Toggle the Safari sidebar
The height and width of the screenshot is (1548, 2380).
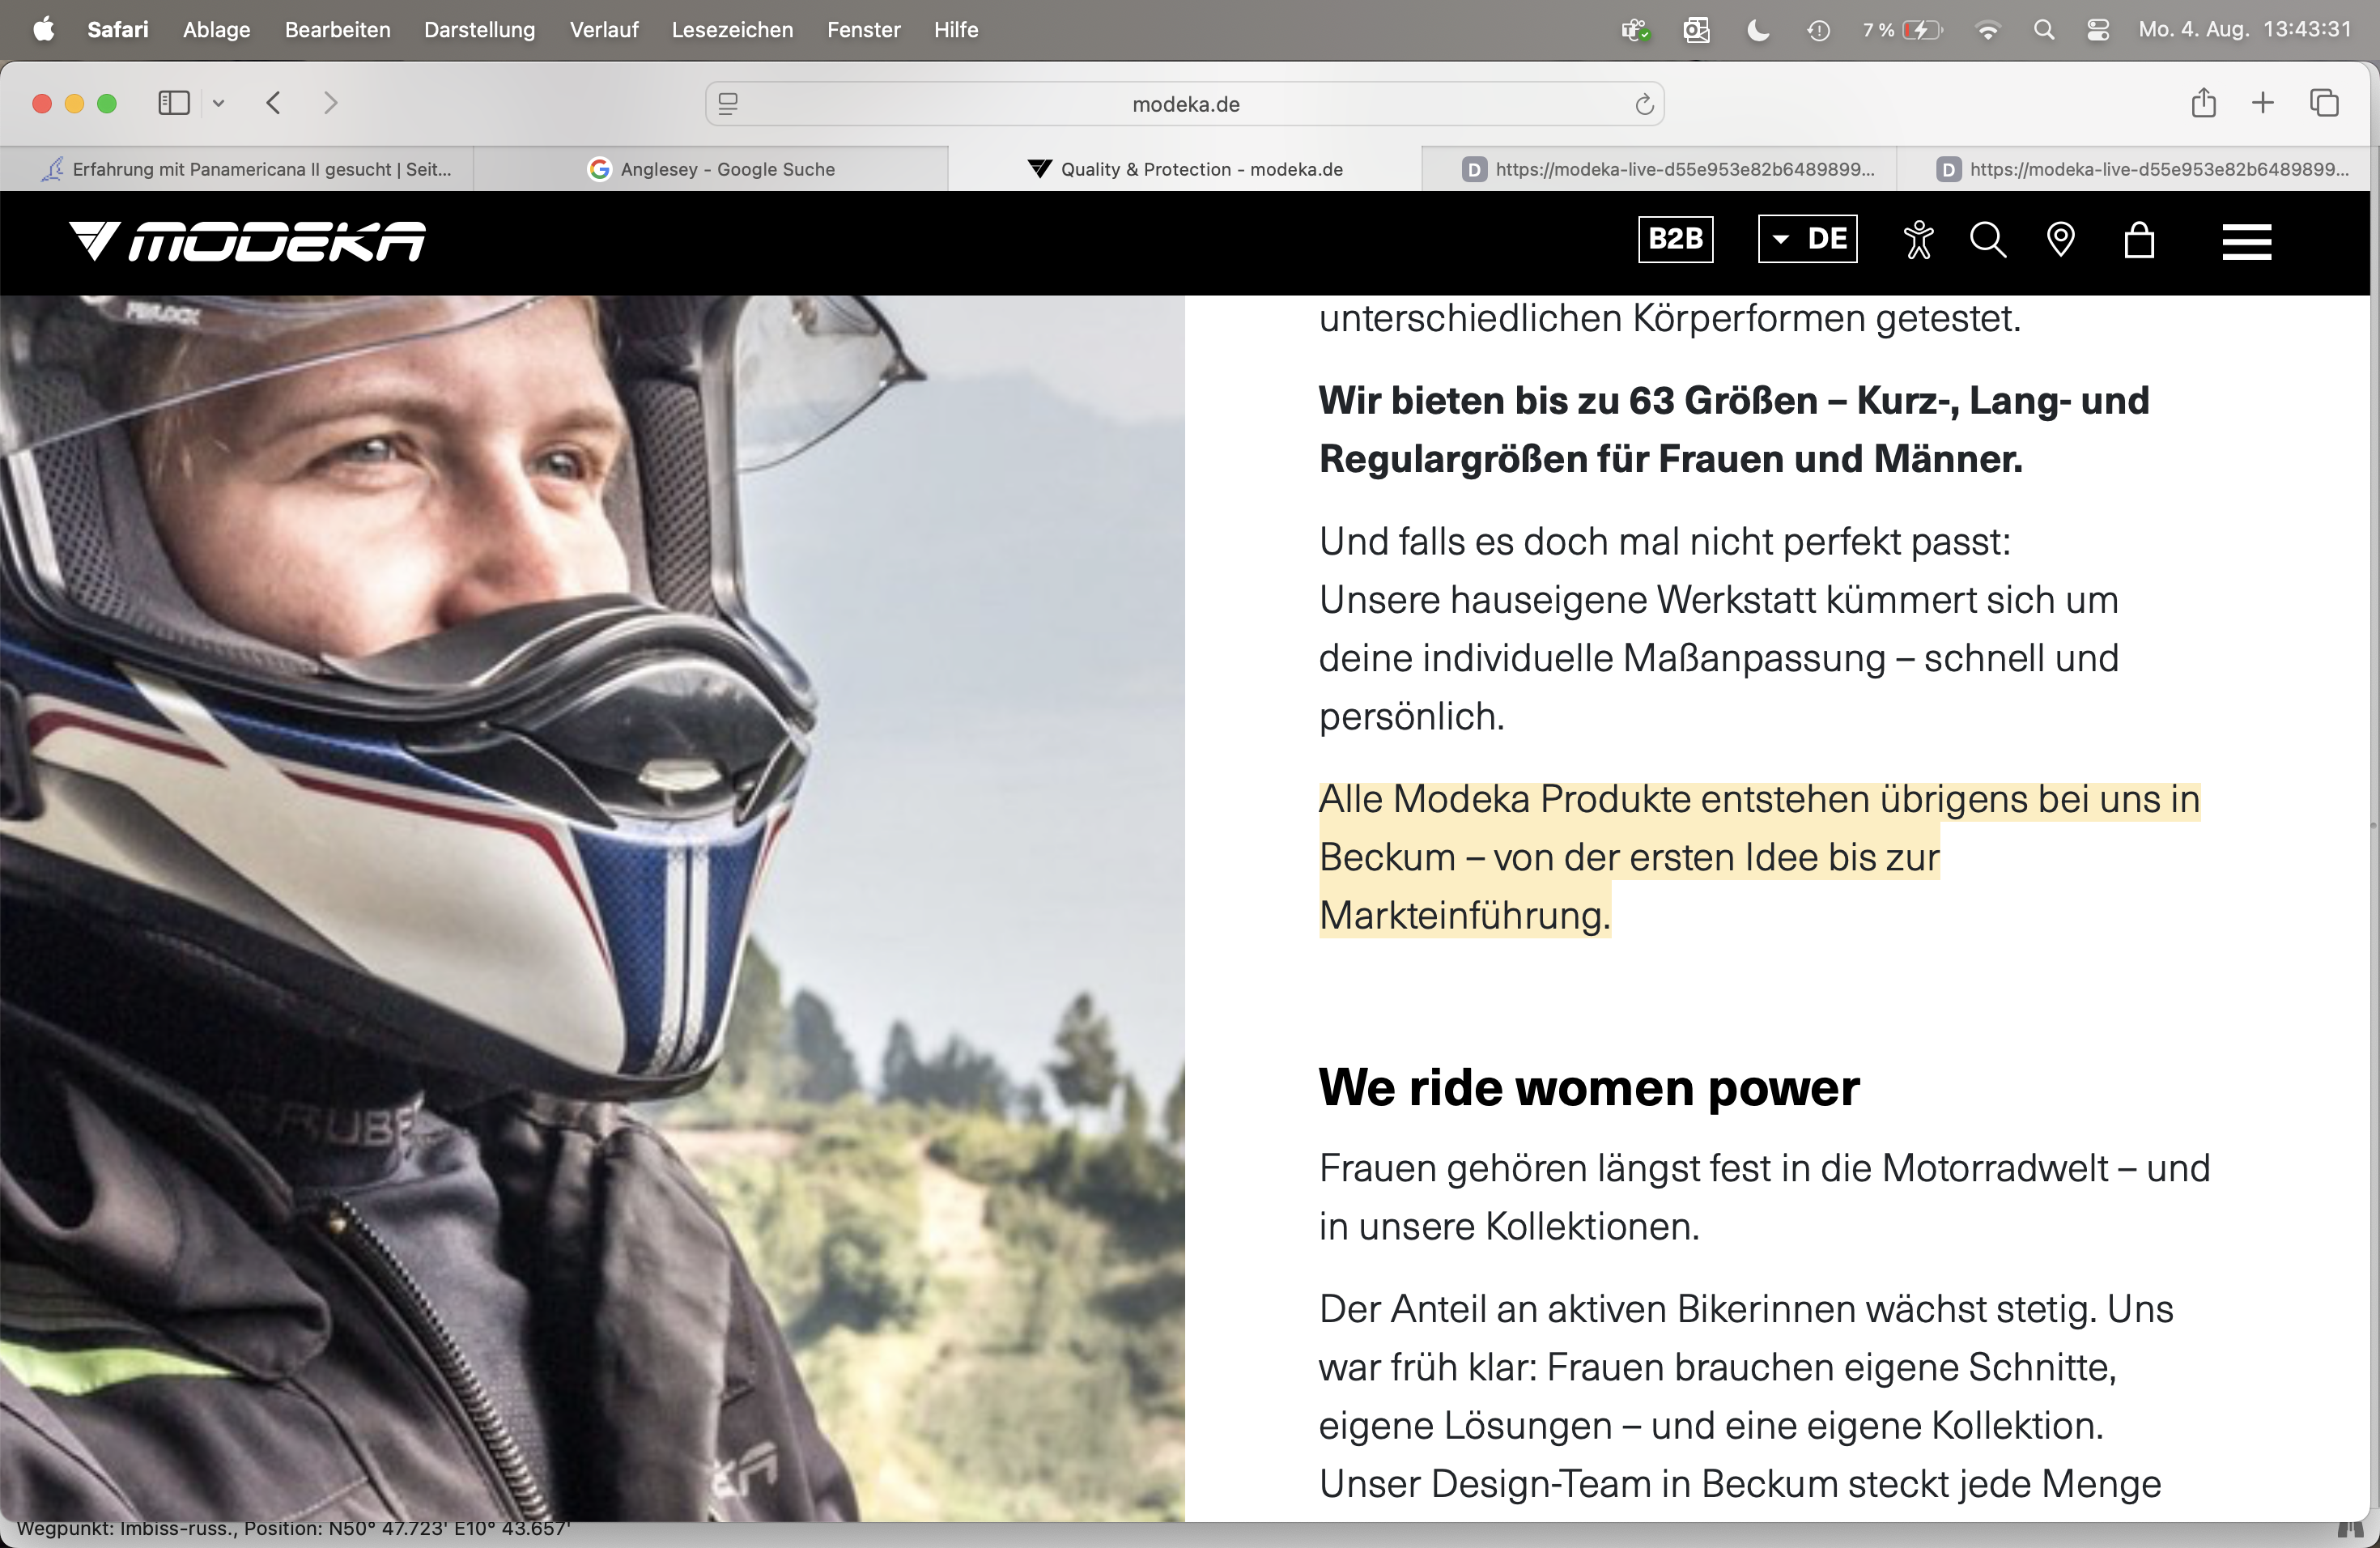point(174,103)
